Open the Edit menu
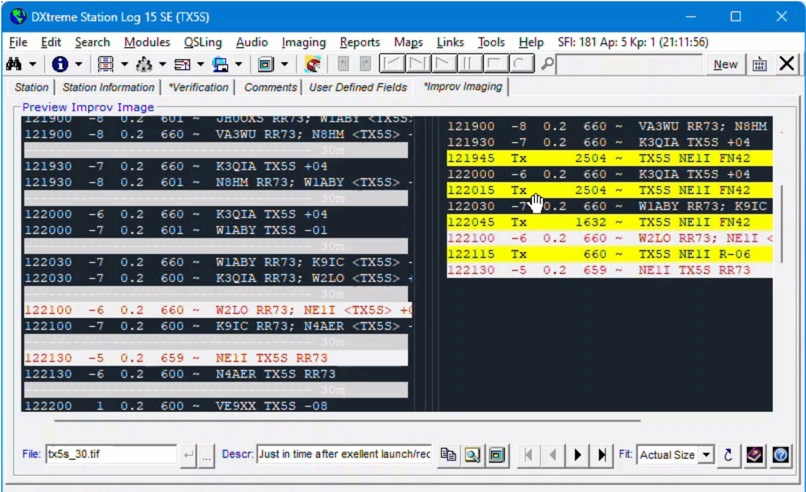 51,42
